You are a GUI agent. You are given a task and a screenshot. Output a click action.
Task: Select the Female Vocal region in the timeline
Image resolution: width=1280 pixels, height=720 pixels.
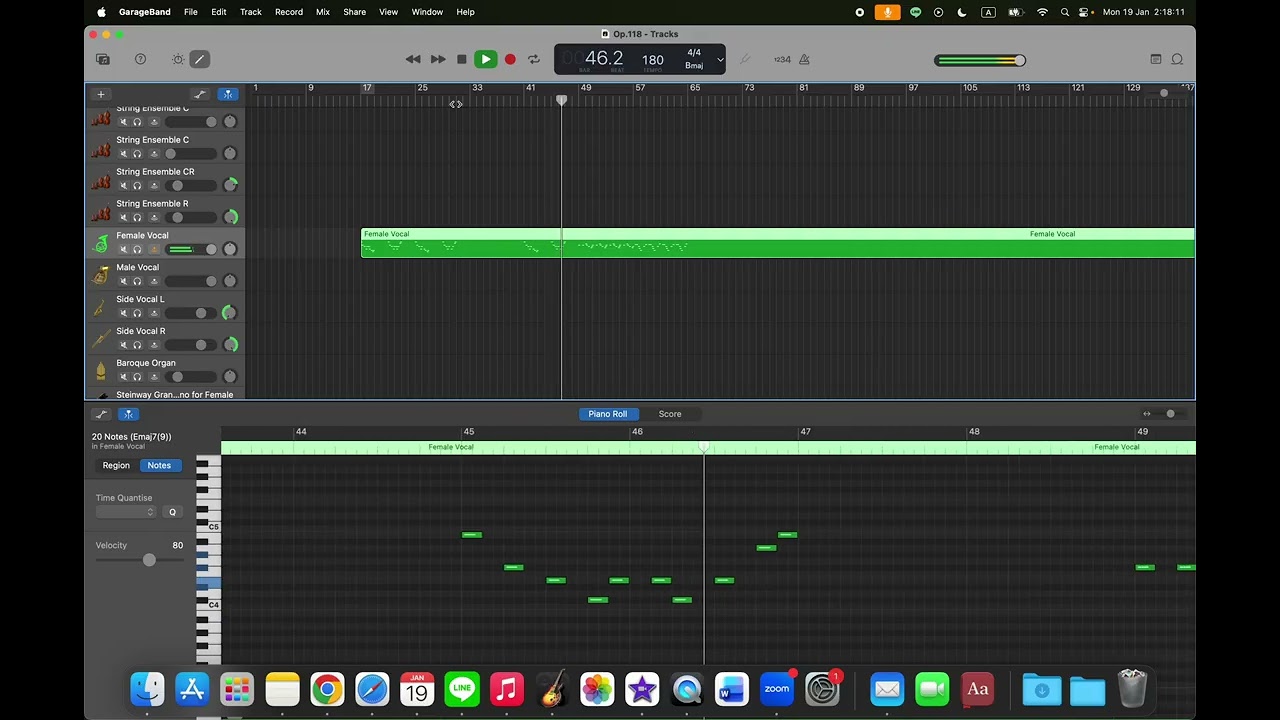[x=778, y=243]
